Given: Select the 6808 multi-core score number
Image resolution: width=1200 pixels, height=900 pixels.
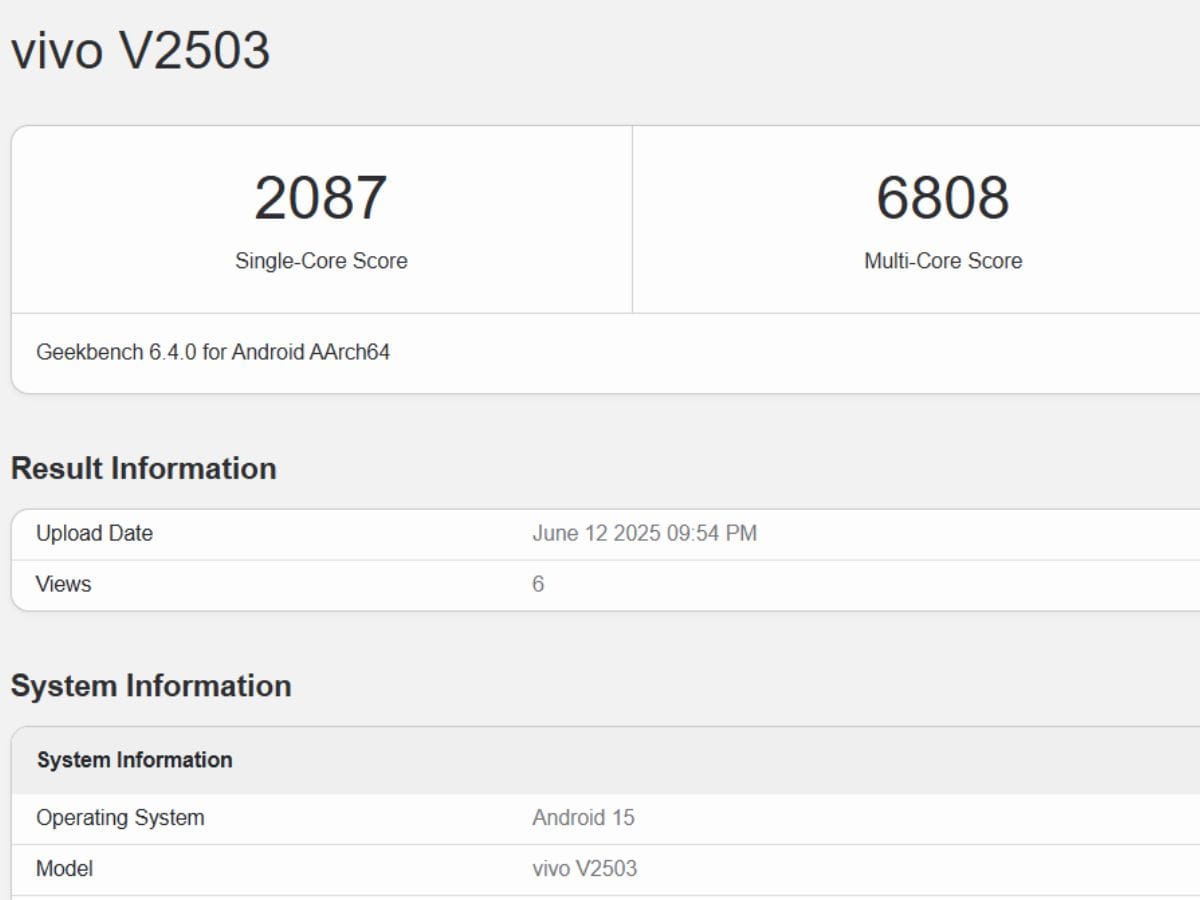Looking at the screenshot, I should 943,198.
